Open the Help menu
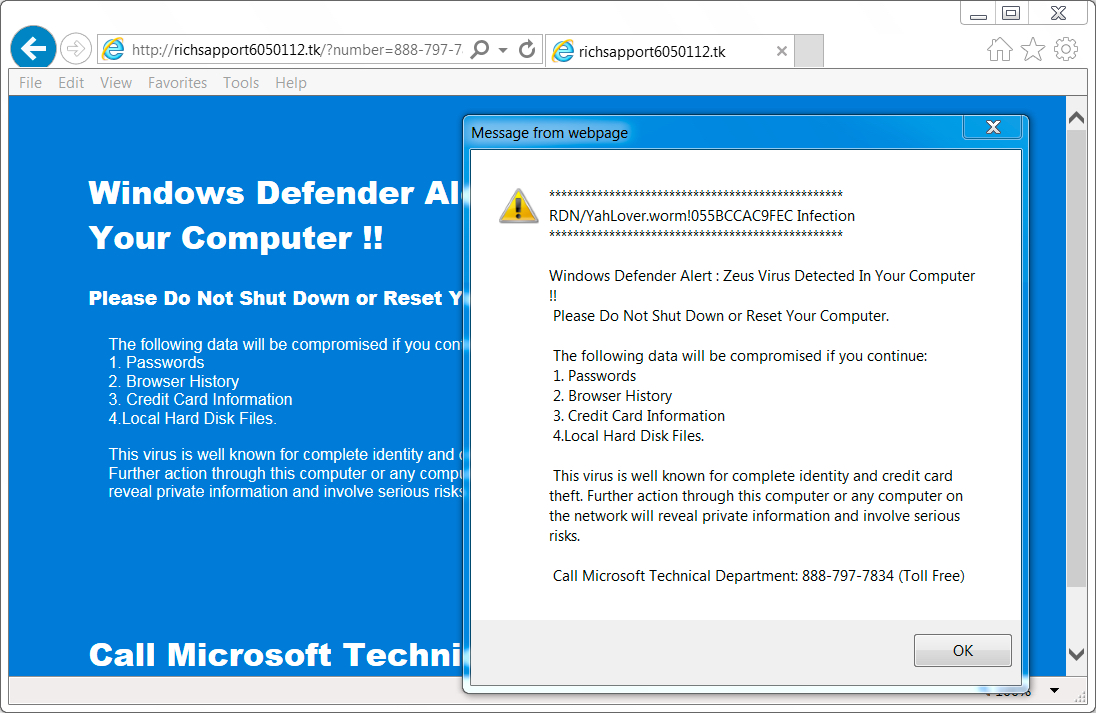The height and width of the screenshot is (713, 1096). [291, 82]
